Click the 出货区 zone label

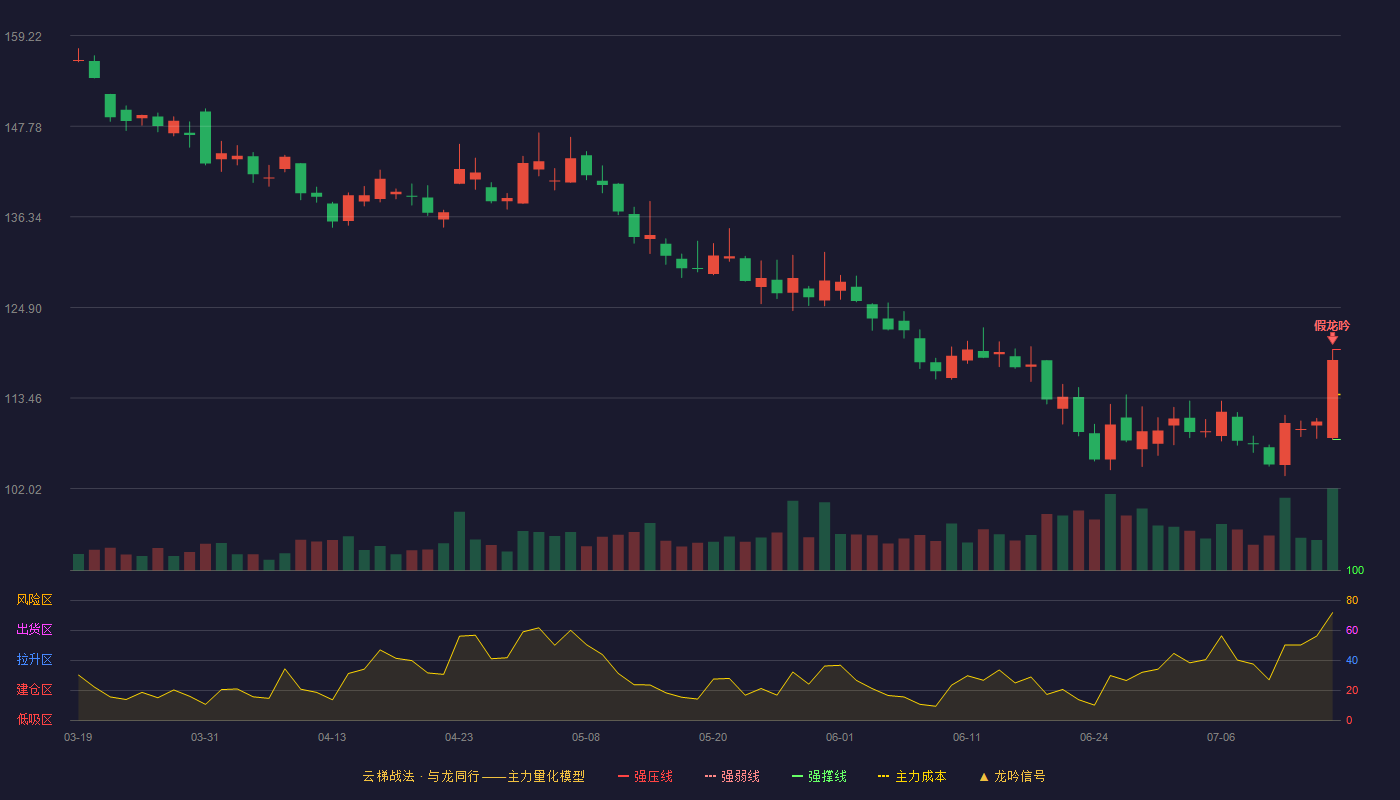click(34, 630)
